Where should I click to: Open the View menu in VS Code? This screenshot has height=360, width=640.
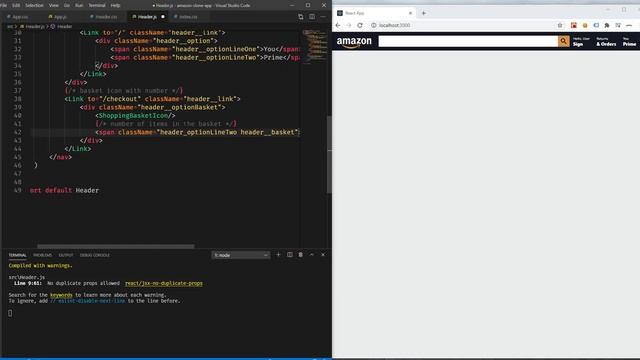tap(54, 5)
